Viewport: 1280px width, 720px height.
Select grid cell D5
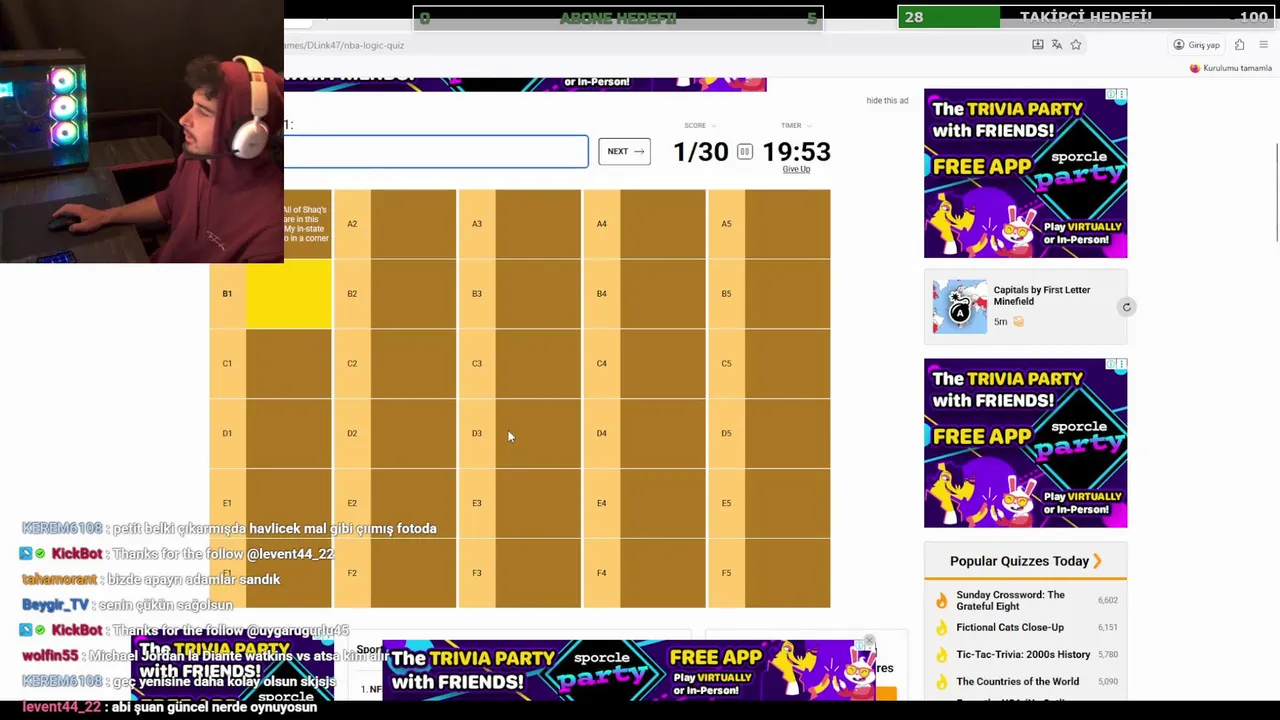click(x=769, y=434)
